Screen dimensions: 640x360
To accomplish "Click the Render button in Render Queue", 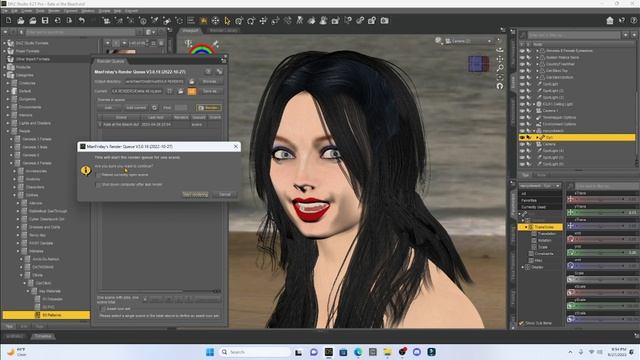I will tap(209, 108).
